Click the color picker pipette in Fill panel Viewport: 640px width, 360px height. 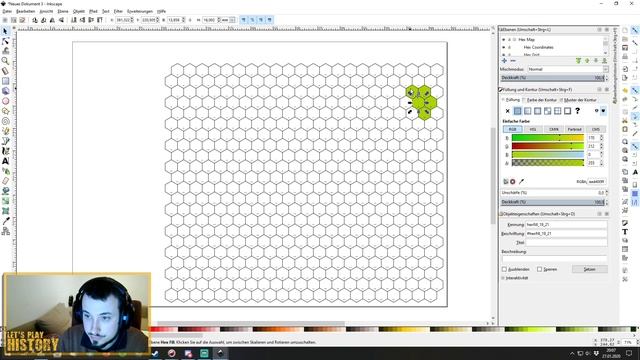pos(521,181)
